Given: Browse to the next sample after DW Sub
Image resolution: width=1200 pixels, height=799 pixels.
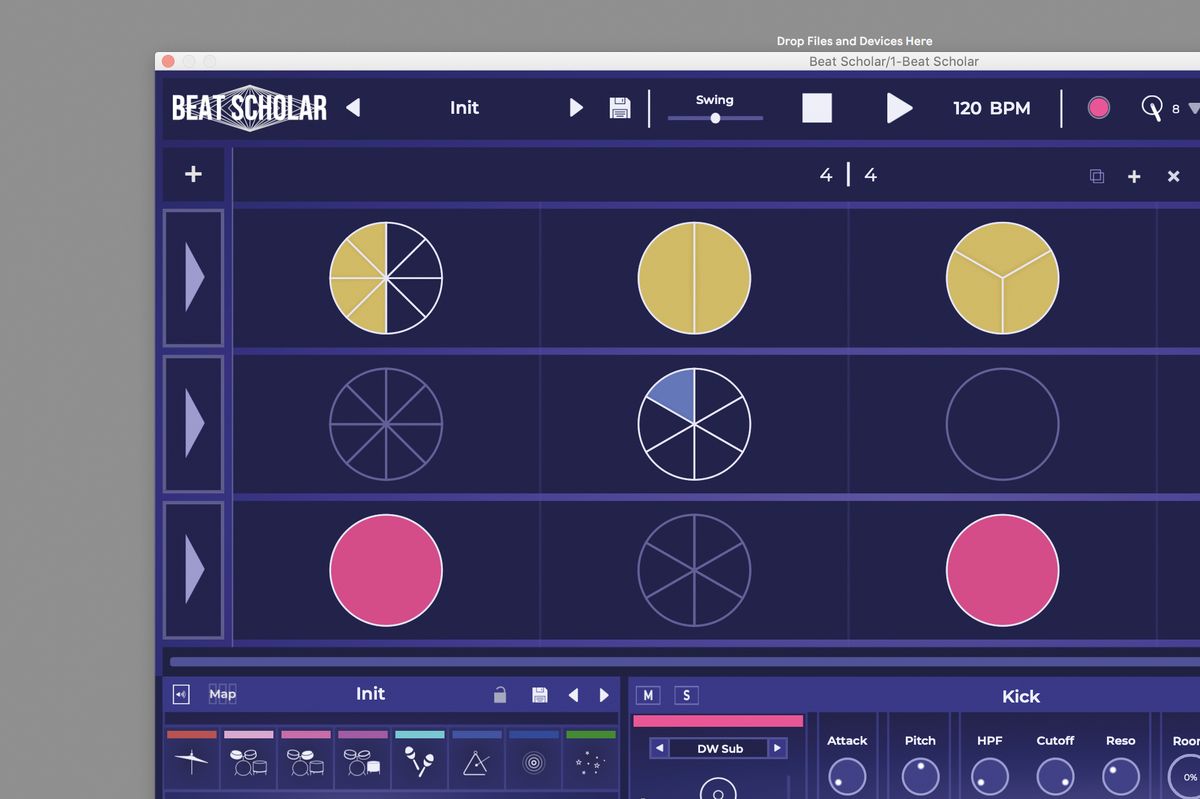Looking at the screenshot, I should tap(779, 748).
